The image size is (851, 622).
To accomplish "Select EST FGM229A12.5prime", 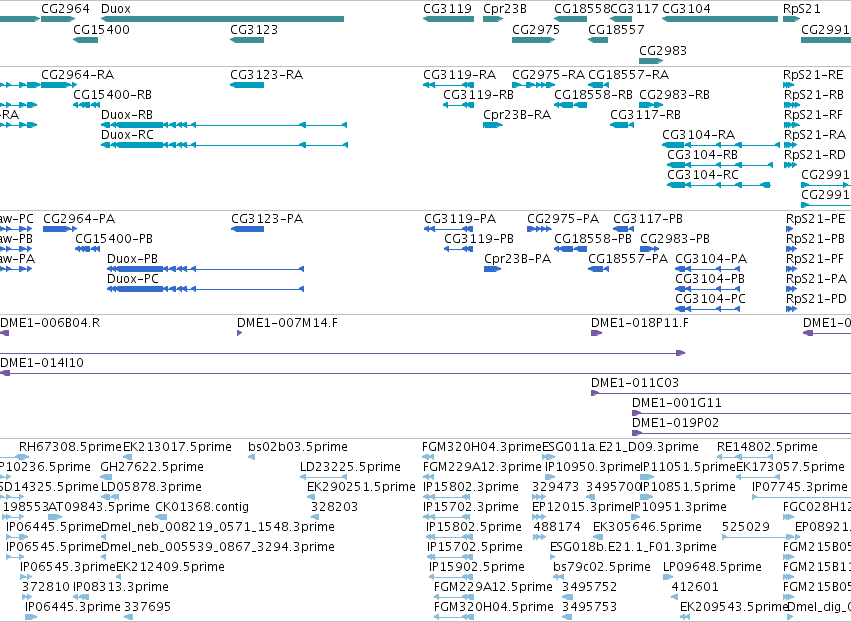I will (453, 598).
